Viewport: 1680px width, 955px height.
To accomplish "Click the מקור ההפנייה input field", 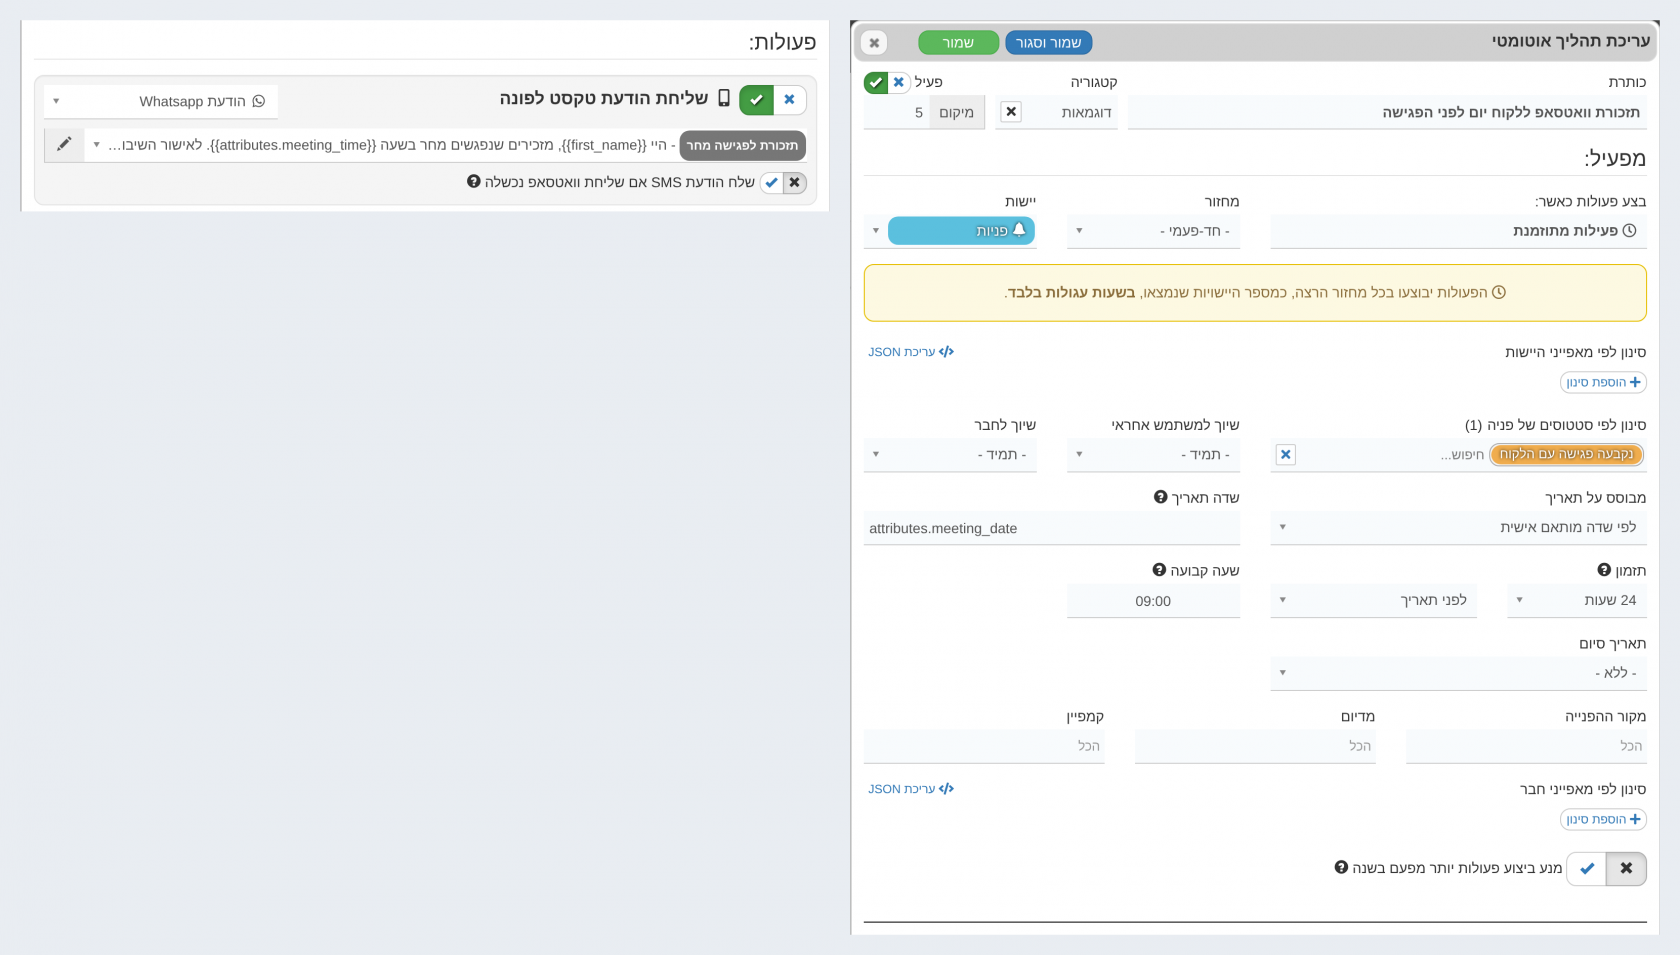I will (1526, 746).
